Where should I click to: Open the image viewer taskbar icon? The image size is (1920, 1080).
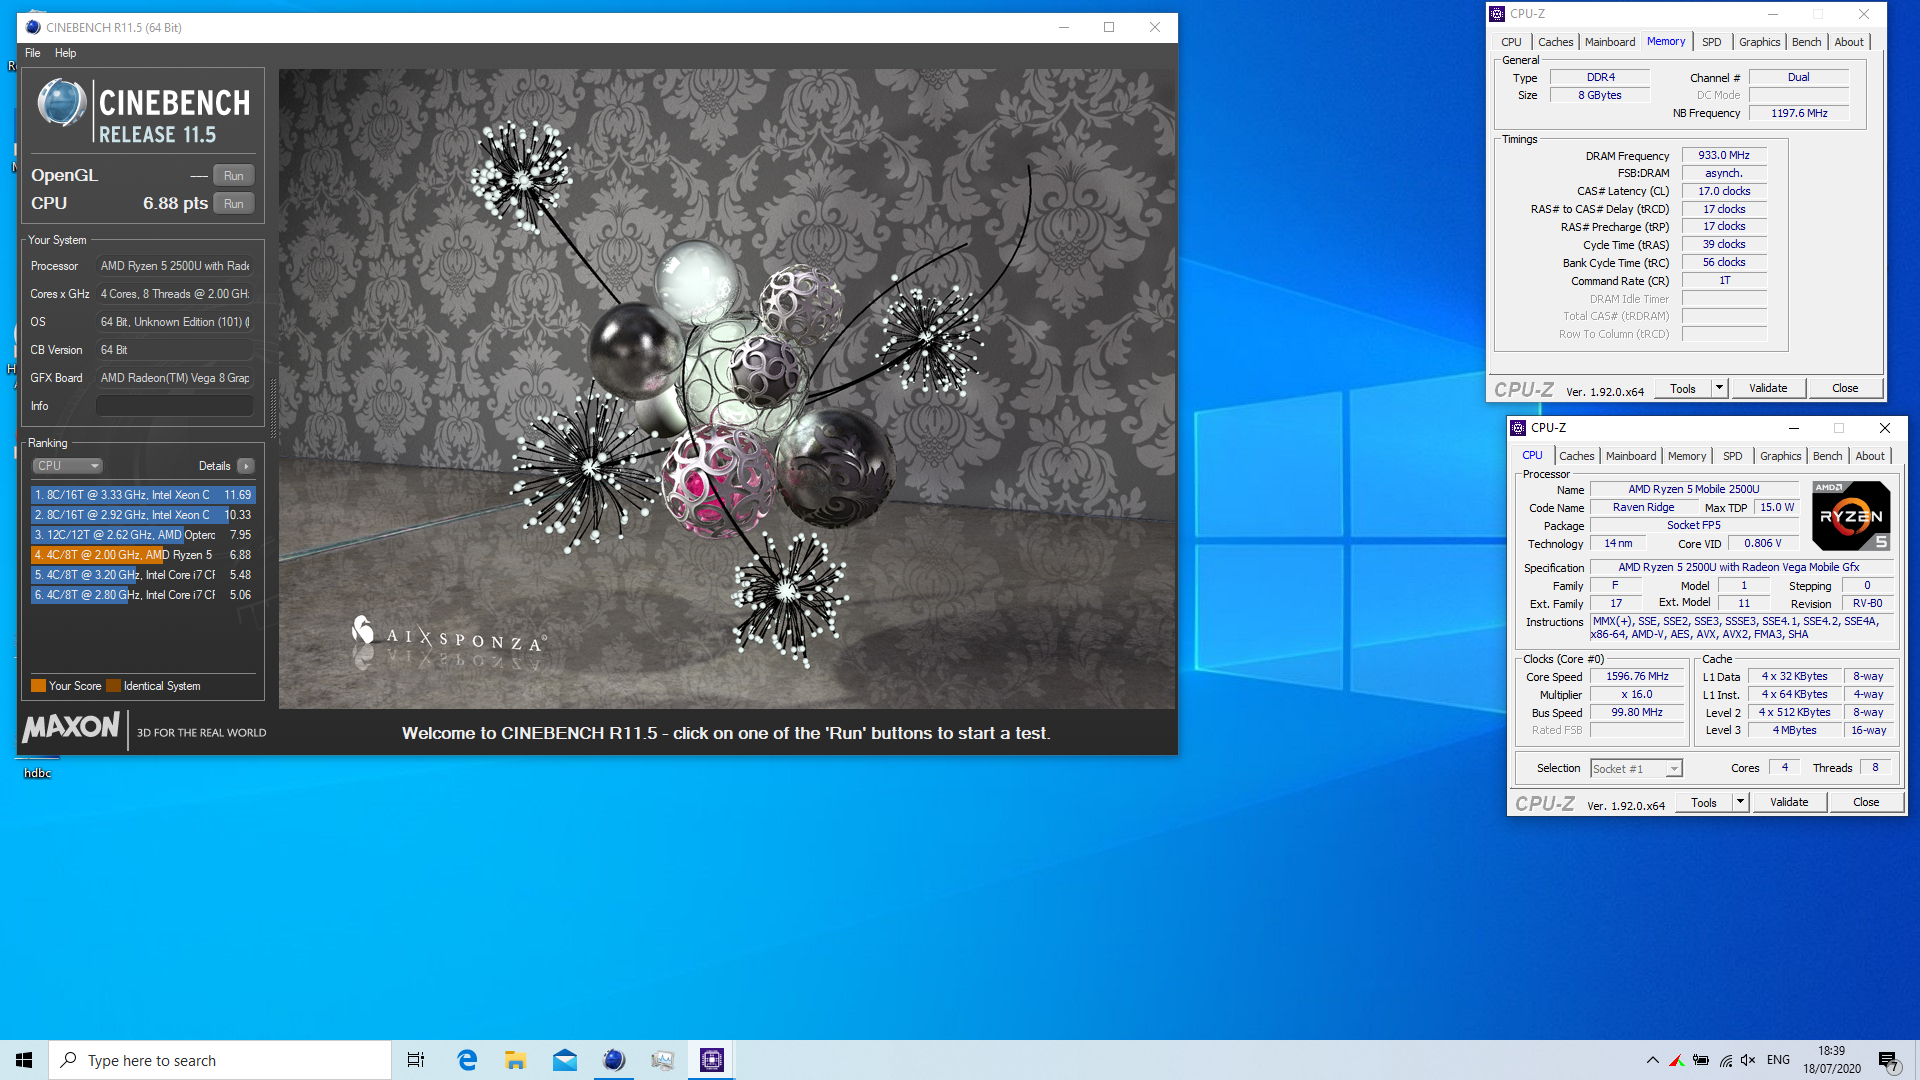click(662, 1060)
